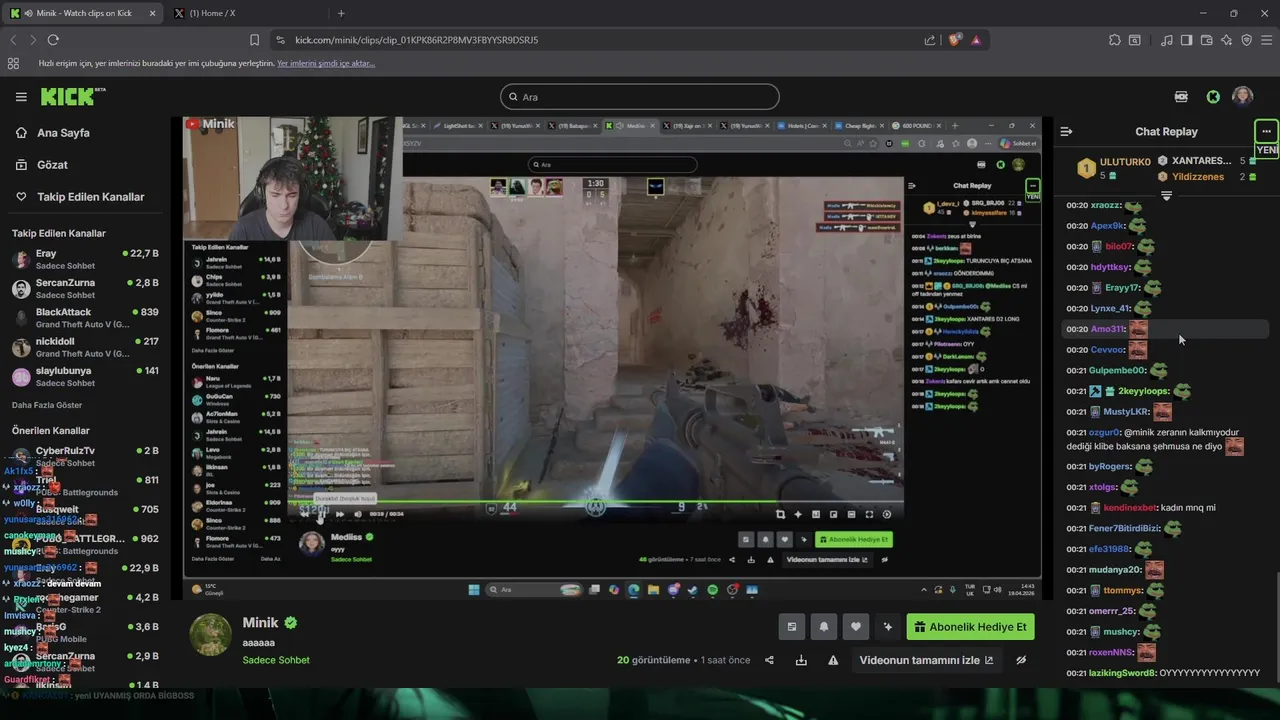Click the kick.com address bar URL
Screen dimensions: 1280x720
(x=417, y=40)
